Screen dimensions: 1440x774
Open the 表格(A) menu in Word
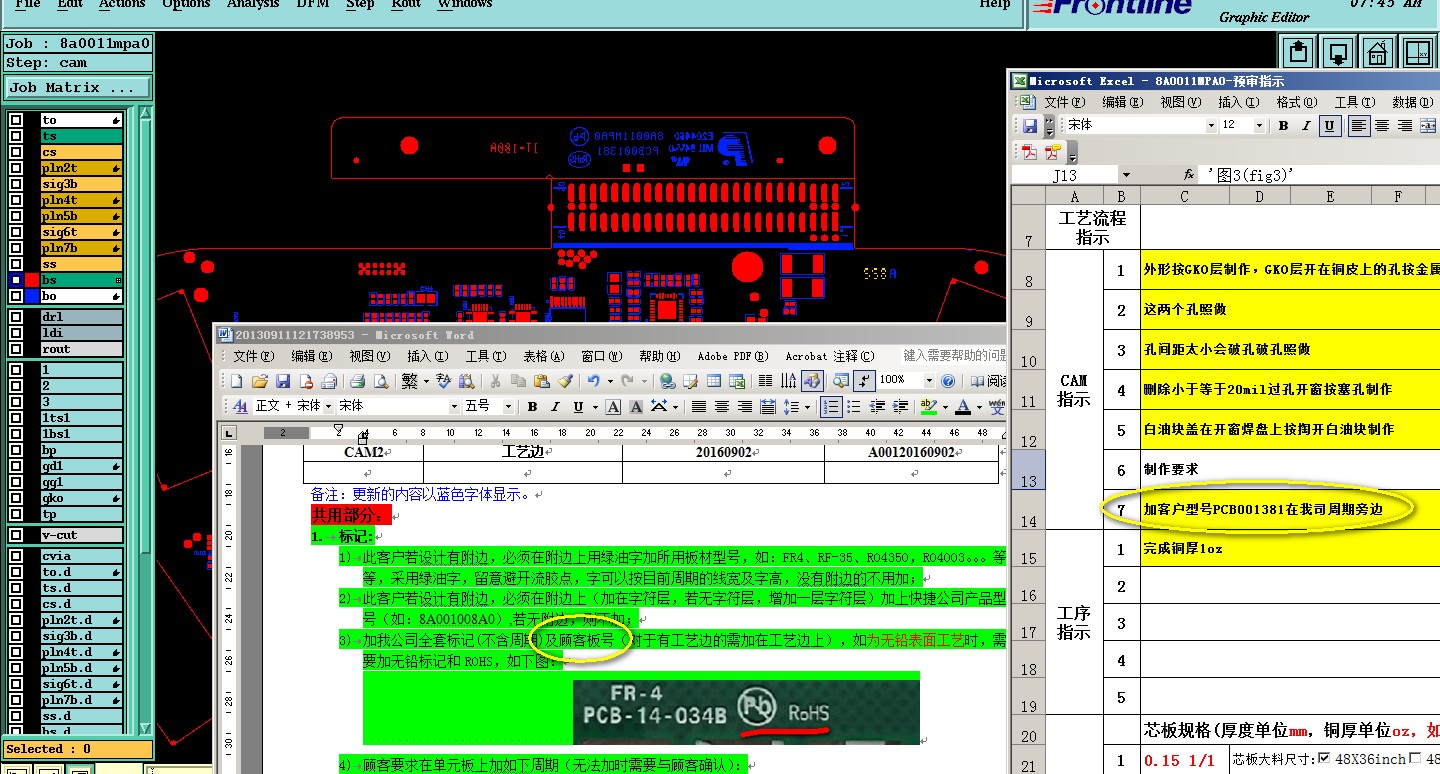544,356
